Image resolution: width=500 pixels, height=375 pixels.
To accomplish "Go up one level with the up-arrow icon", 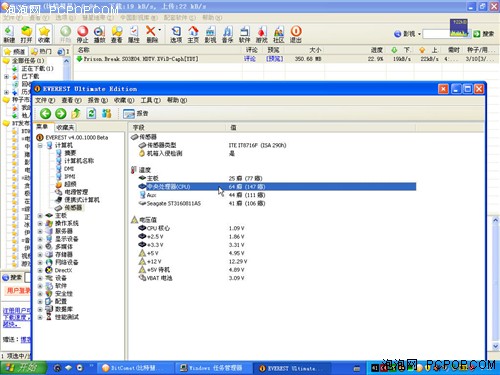I will pyautogui.click(x=76, y=114).
